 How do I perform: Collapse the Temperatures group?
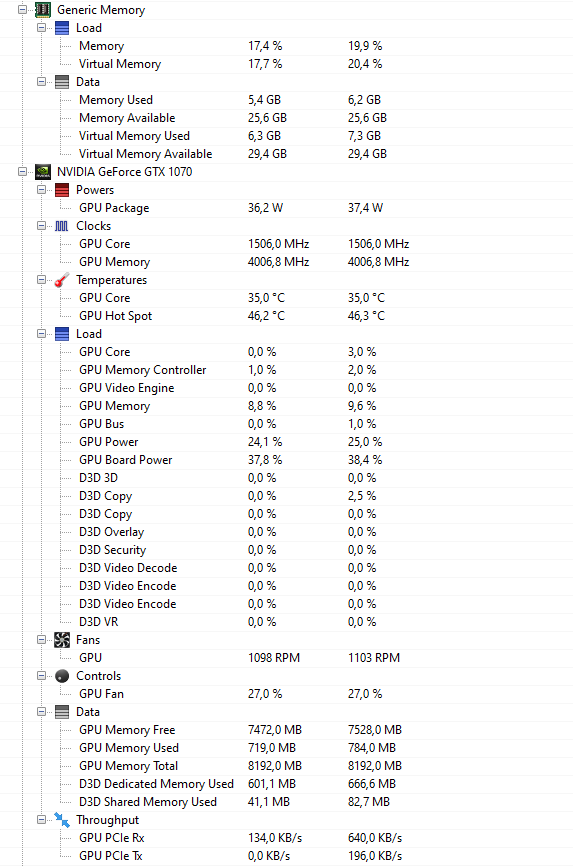(x=41, y=280)
